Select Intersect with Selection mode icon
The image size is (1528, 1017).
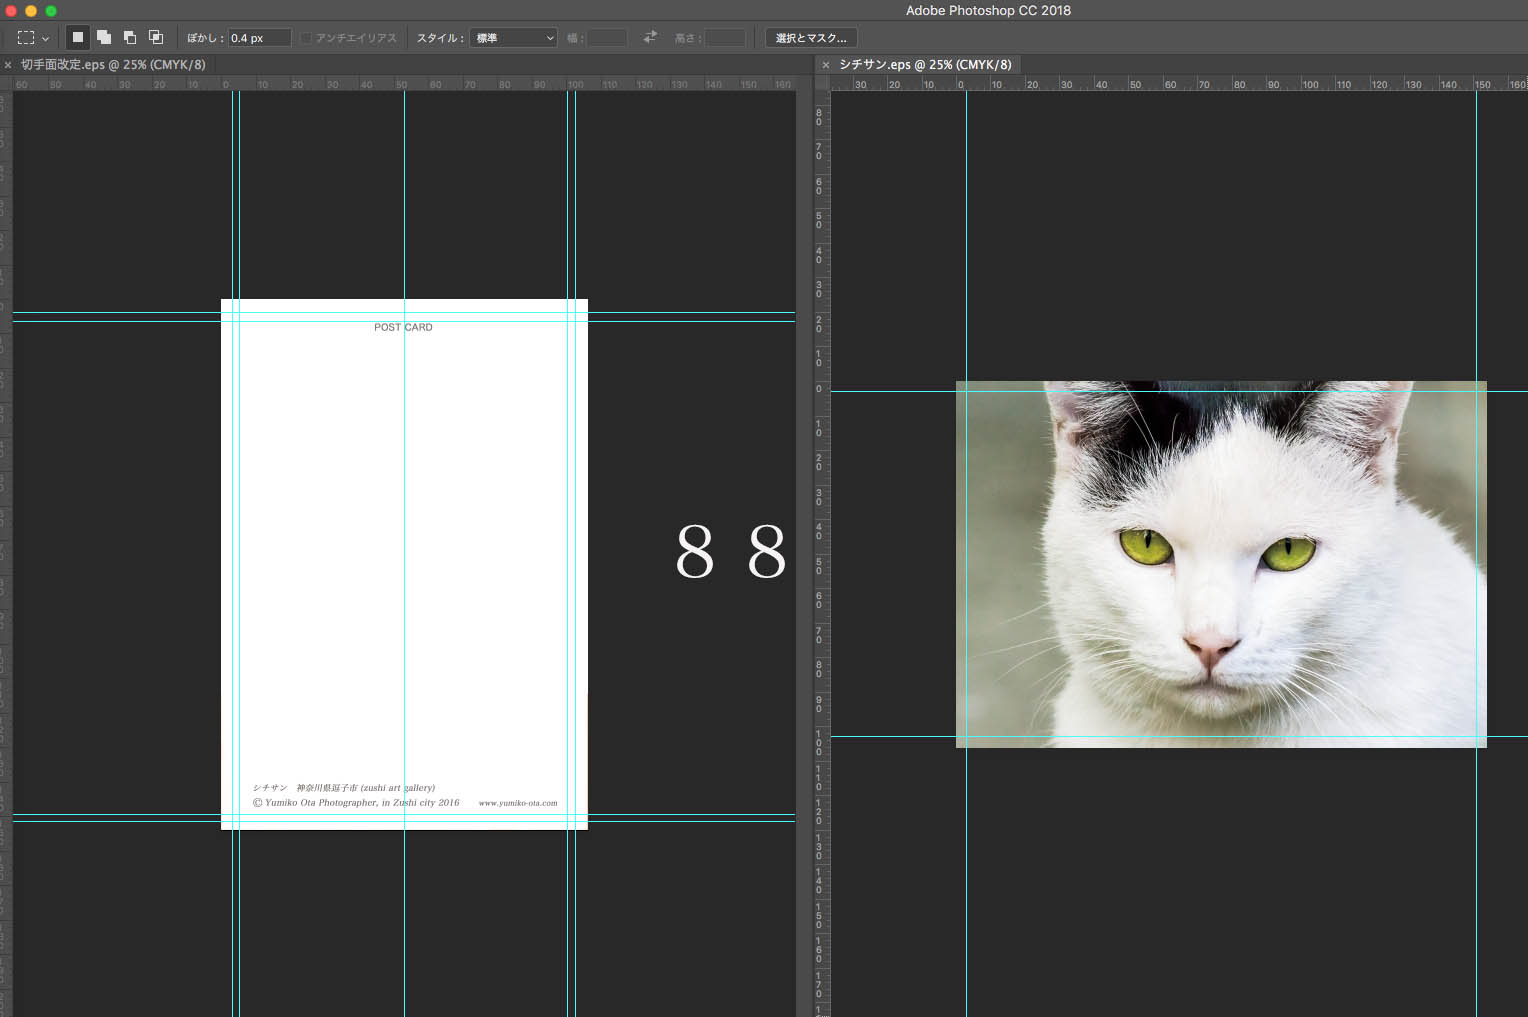point(156,37)
